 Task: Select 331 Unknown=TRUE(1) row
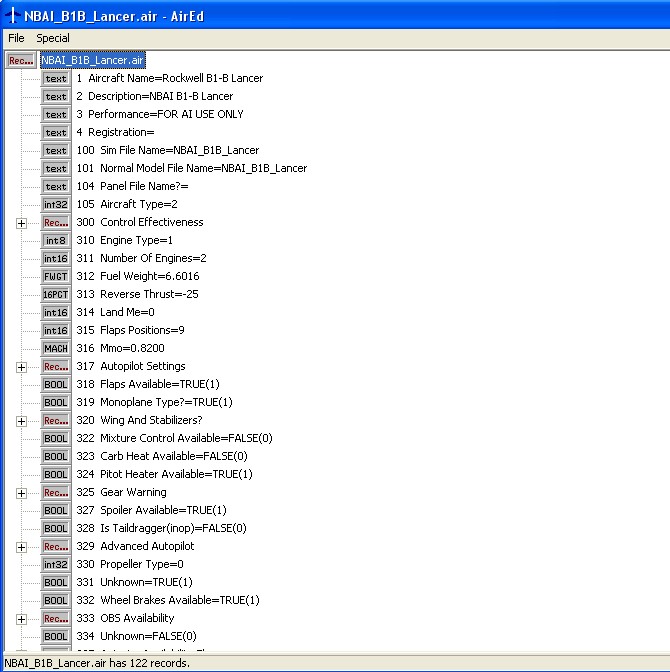pyautogui.click(x=135, y=582)
